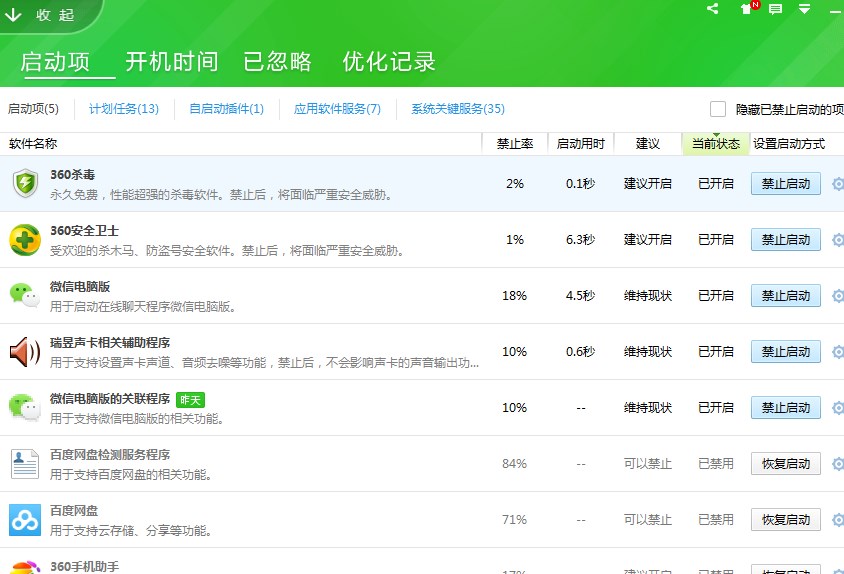This screenshot has width=844, height=574.
Task: Click the 瑞昱声卡 speaker icon
Action: 25,352
